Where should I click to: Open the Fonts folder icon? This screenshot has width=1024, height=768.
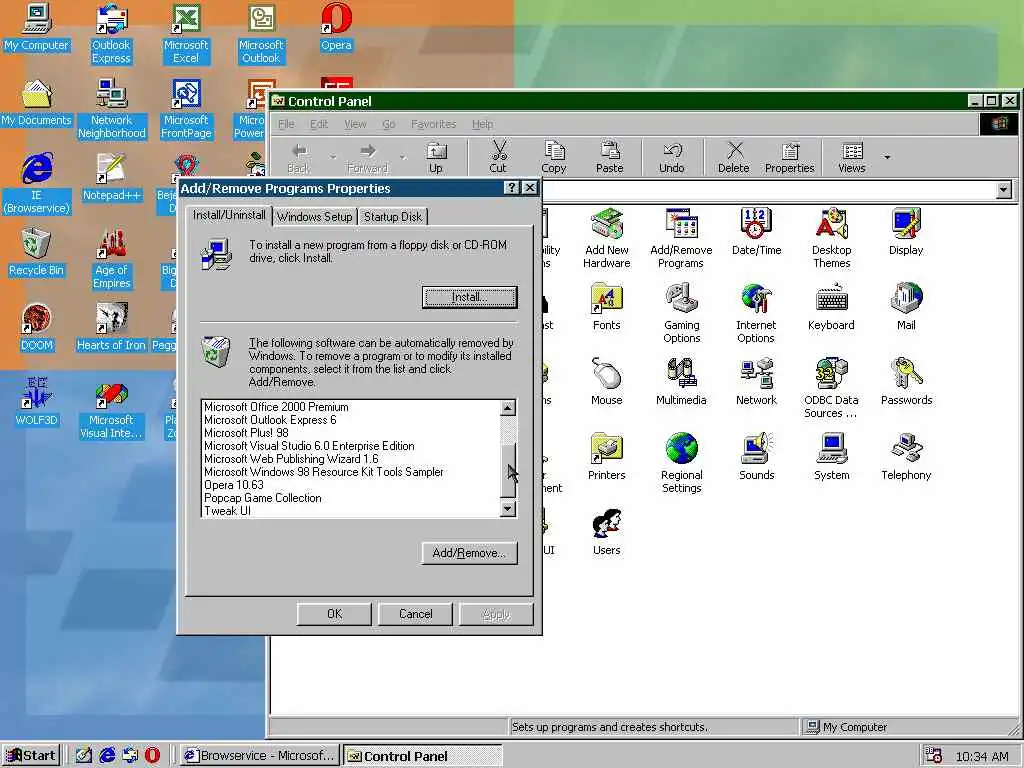pos(607,306)
